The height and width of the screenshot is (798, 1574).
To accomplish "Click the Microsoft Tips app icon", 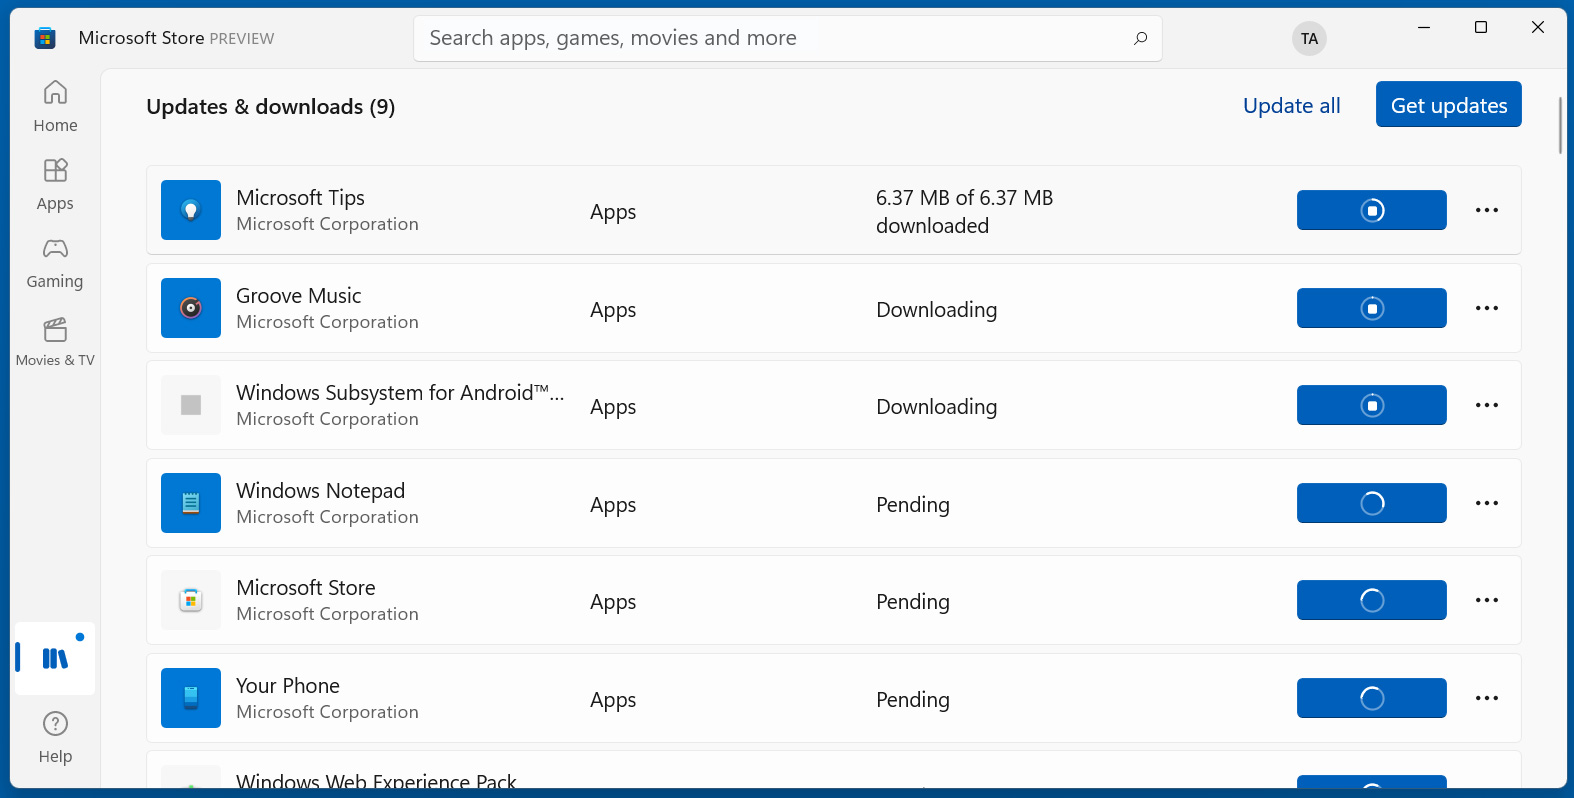I will pos(191,210).
